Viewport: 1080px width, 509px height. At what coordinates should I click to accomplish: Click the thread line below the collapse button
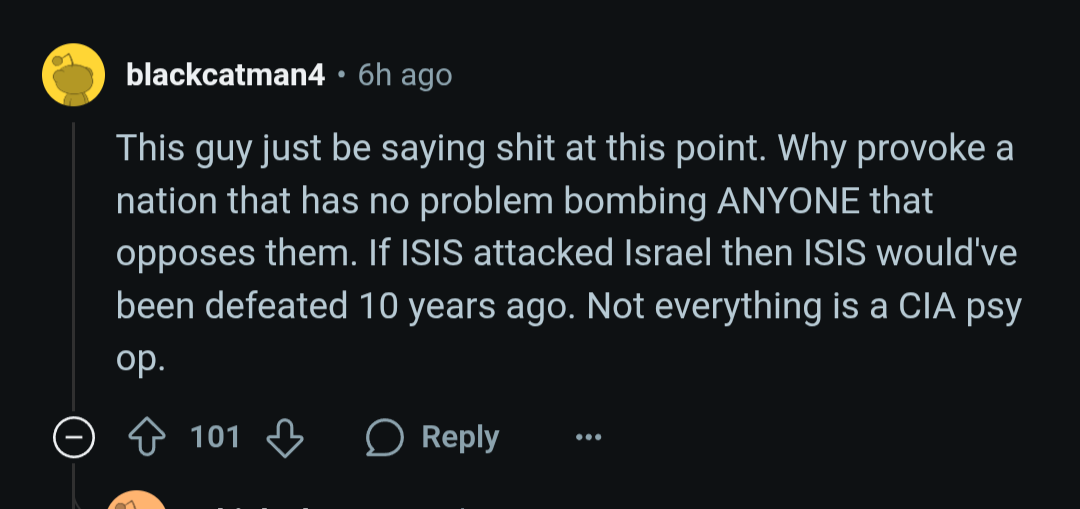[74, 484]
